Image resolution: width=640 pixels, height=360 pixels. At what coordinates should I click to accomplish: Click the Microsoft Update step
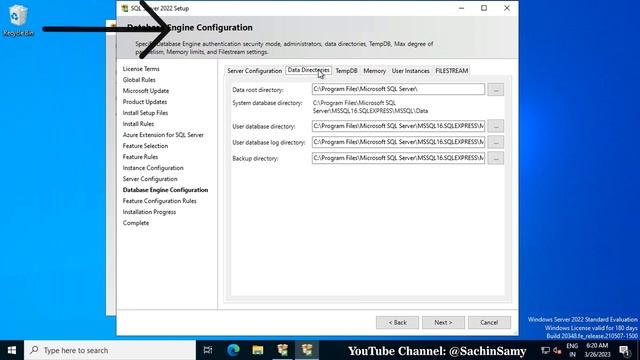point(146,91)
